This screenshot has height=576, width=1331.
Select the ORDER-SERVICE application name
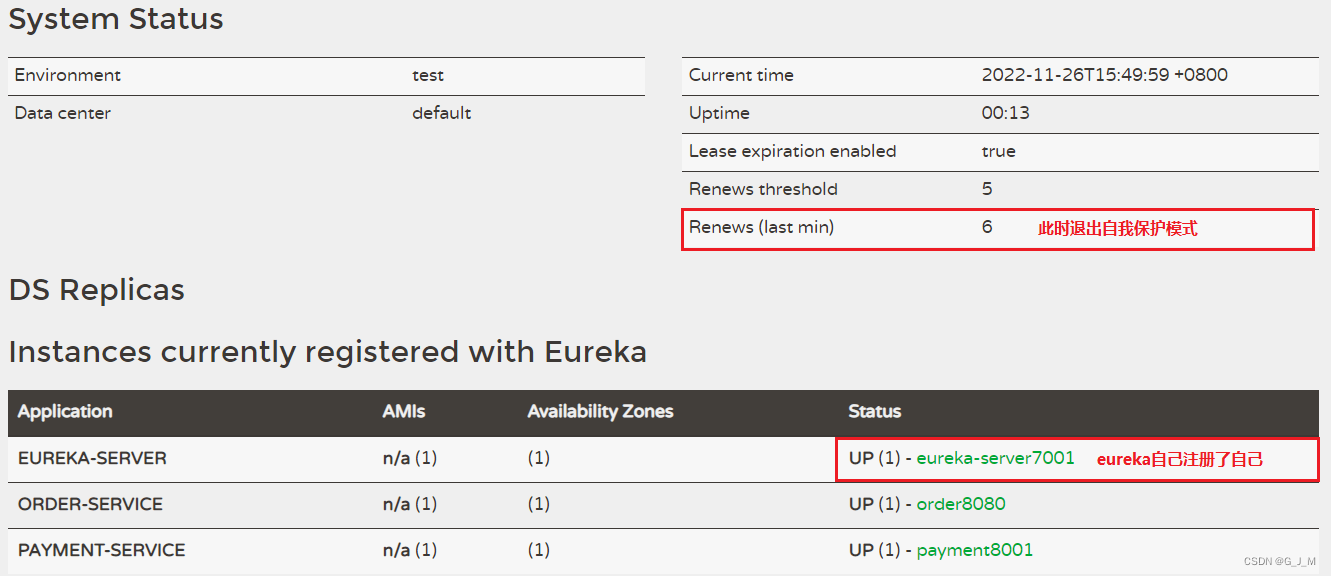(x=90, y=504)
